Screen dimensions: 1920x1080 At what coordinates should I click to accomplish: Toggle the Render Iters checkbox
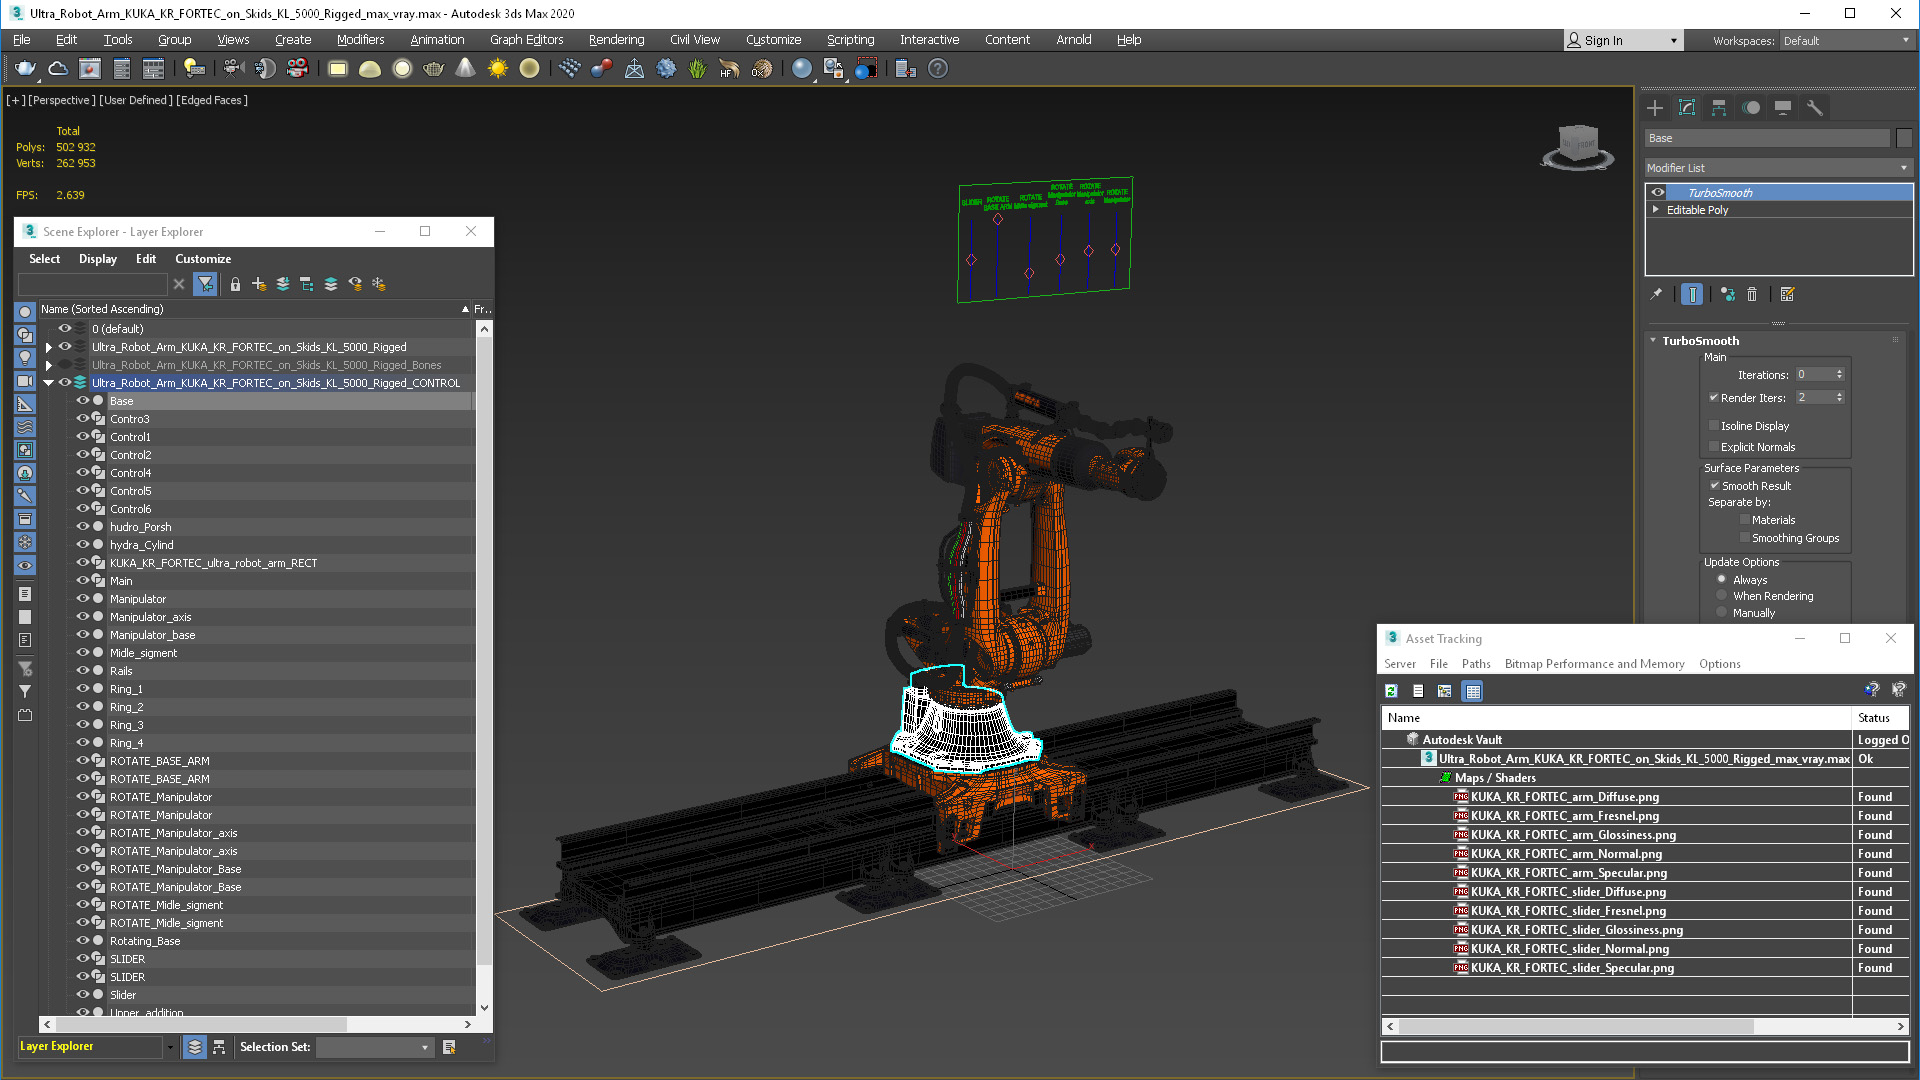click(x=1714, y=397)
